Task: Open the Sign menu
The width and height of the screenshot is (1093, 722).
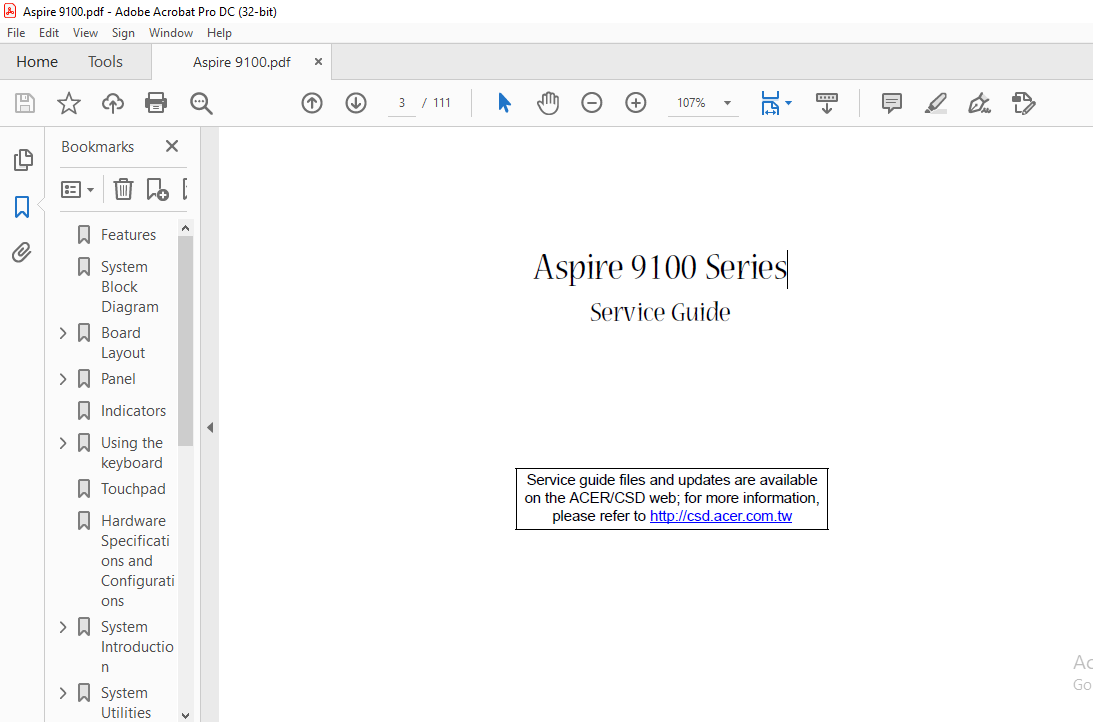Action: coord(123,33)
